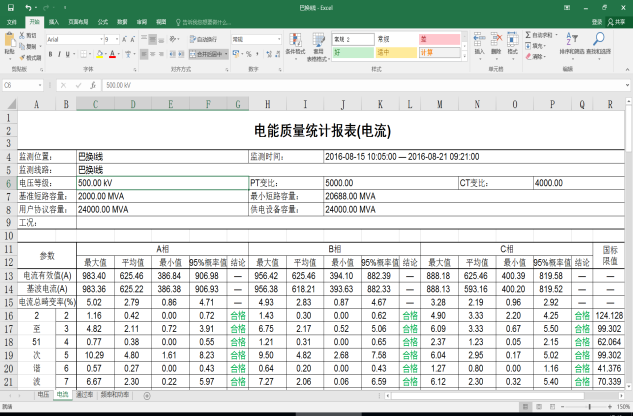This screenshot has height=416, width=633.
Task: Toggle align text left
Action: (144, 54)
